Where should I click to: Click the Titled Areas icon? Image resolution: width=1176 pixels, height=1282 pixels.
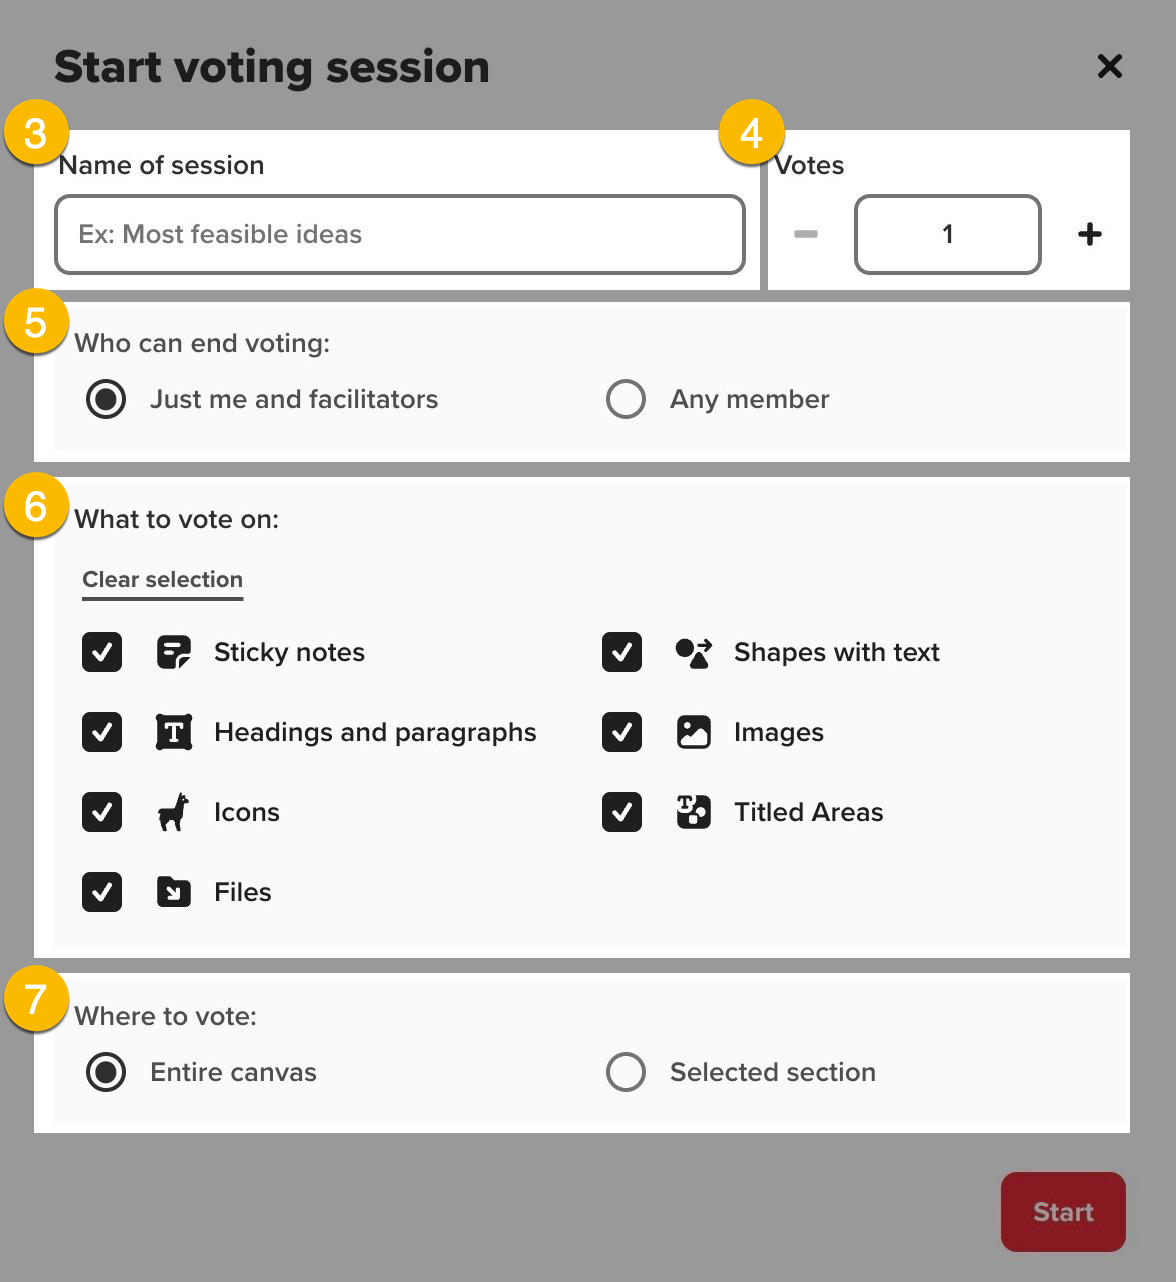(x=693, y=812)
